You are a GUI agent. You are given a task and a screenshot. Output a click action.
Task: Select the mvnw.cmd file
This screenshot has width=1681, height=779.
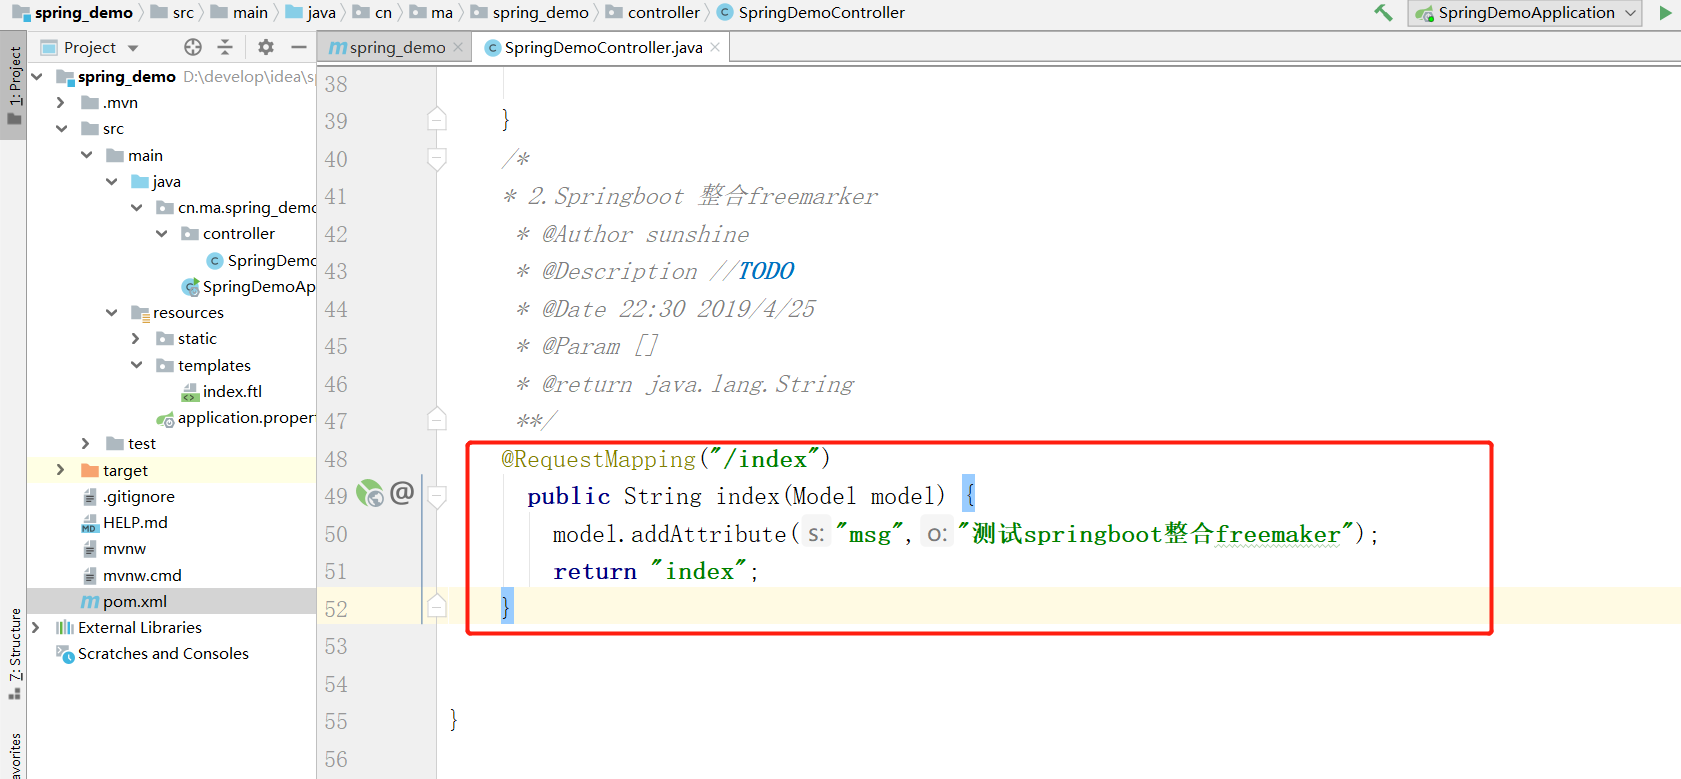132,575
